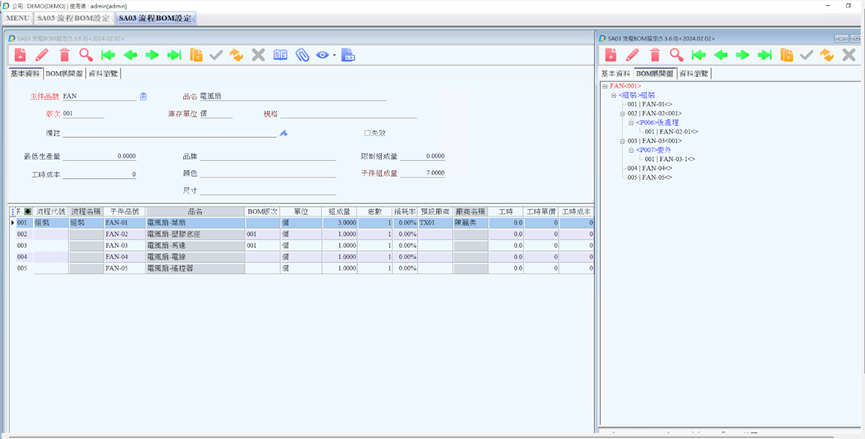This screenshot has height=439, width=865.
Task: Click the blue icon at end of 備註 field
Action: pos(284,133)
